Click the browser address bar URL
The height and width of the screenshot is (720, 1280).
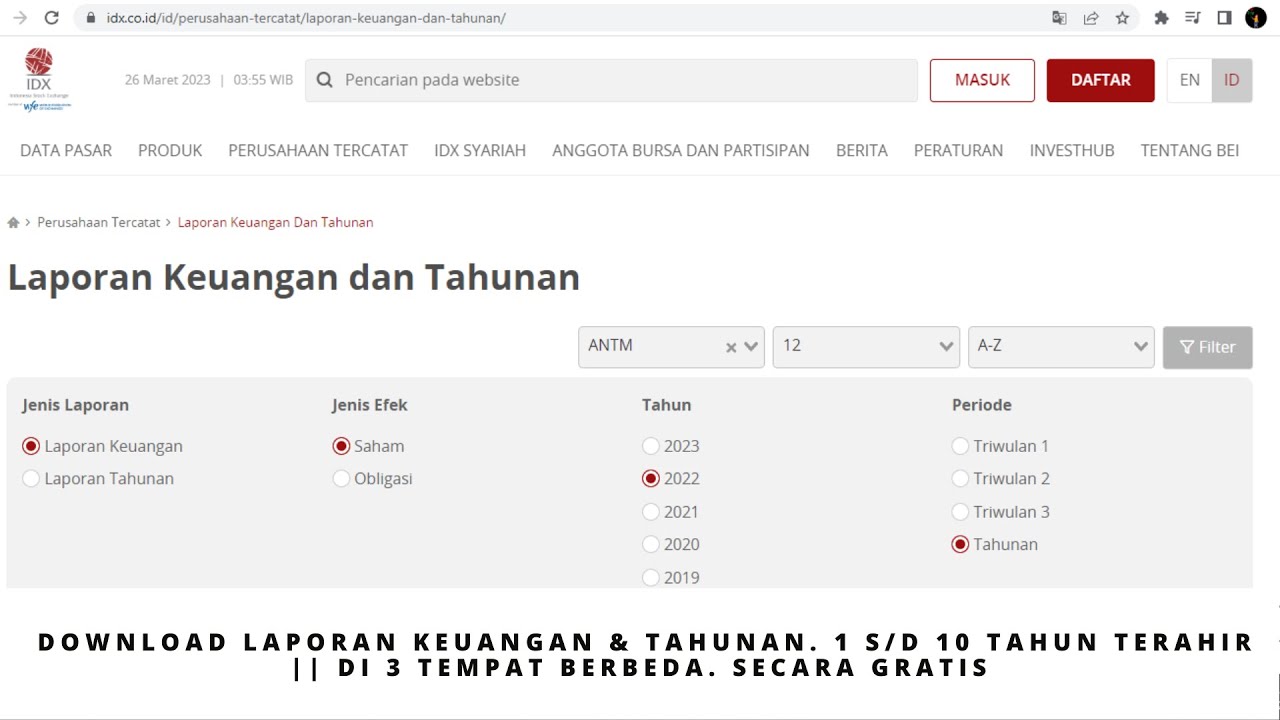click(x=306, y=18)
